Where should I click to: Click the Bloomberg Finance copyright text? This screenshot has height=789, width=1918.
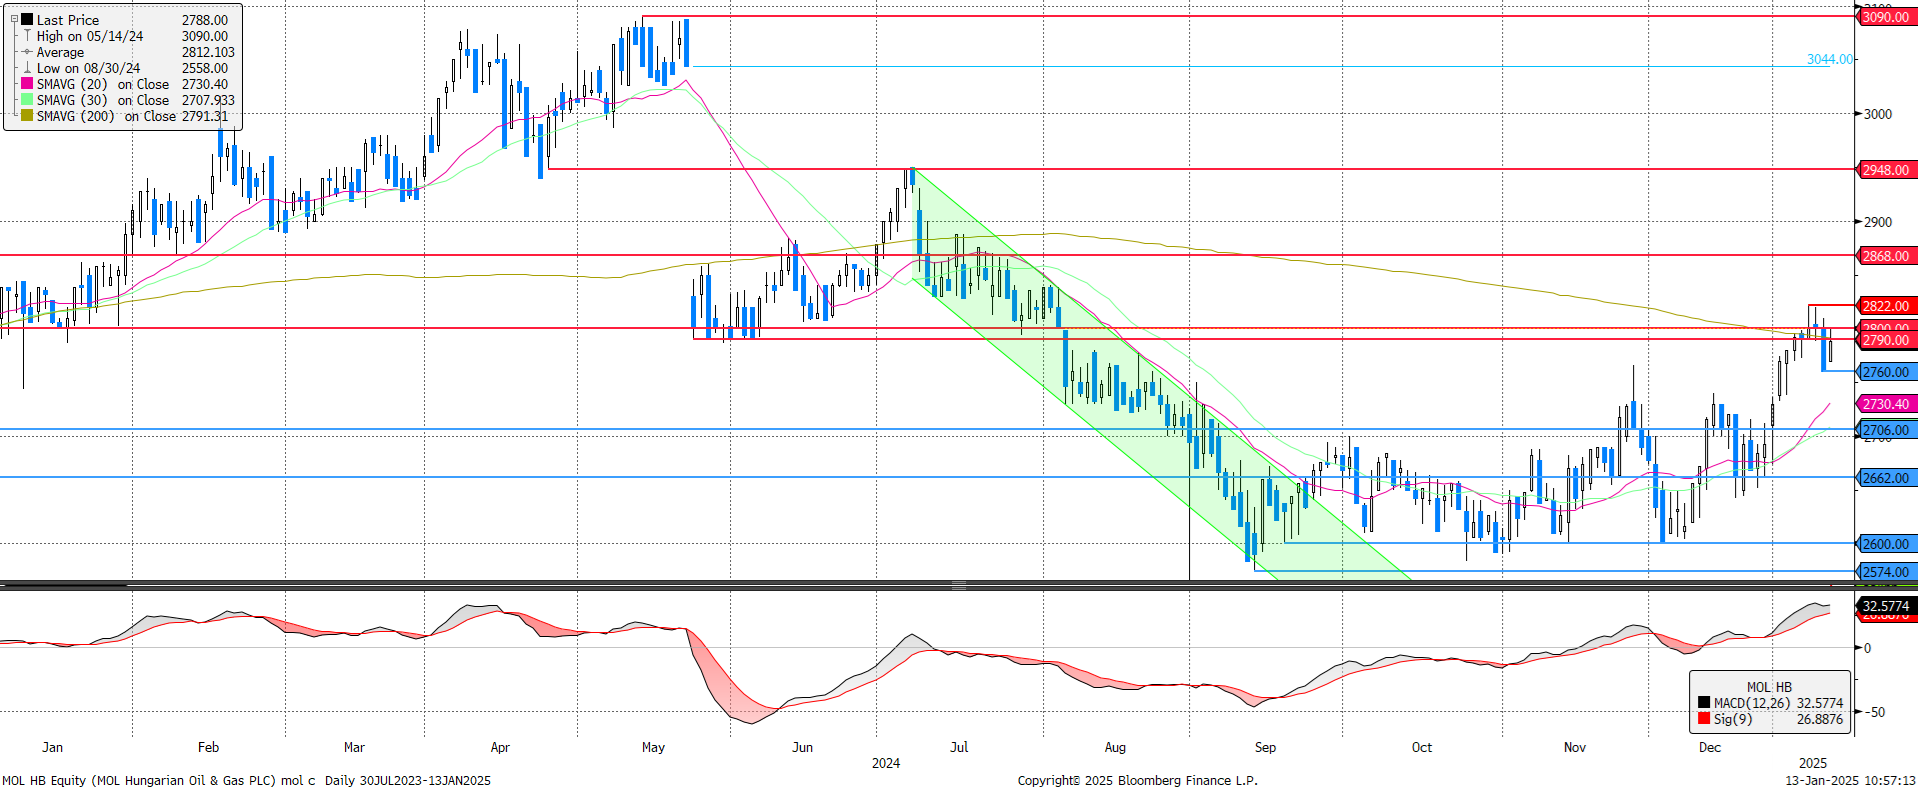[x=1138, y=781]
